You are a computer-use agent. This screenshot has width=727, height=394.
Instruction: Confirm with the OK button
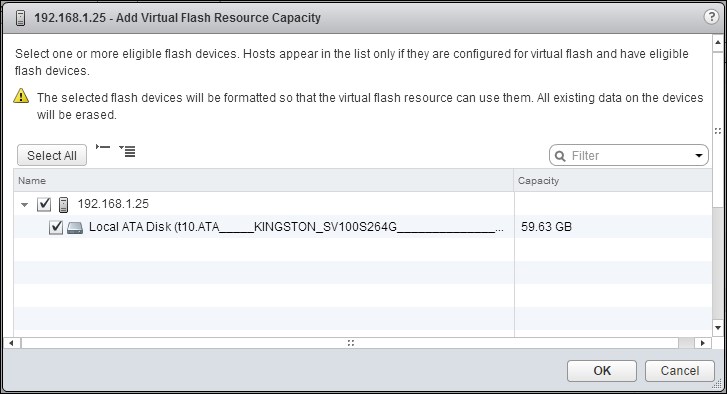click(x=602, y=371)
